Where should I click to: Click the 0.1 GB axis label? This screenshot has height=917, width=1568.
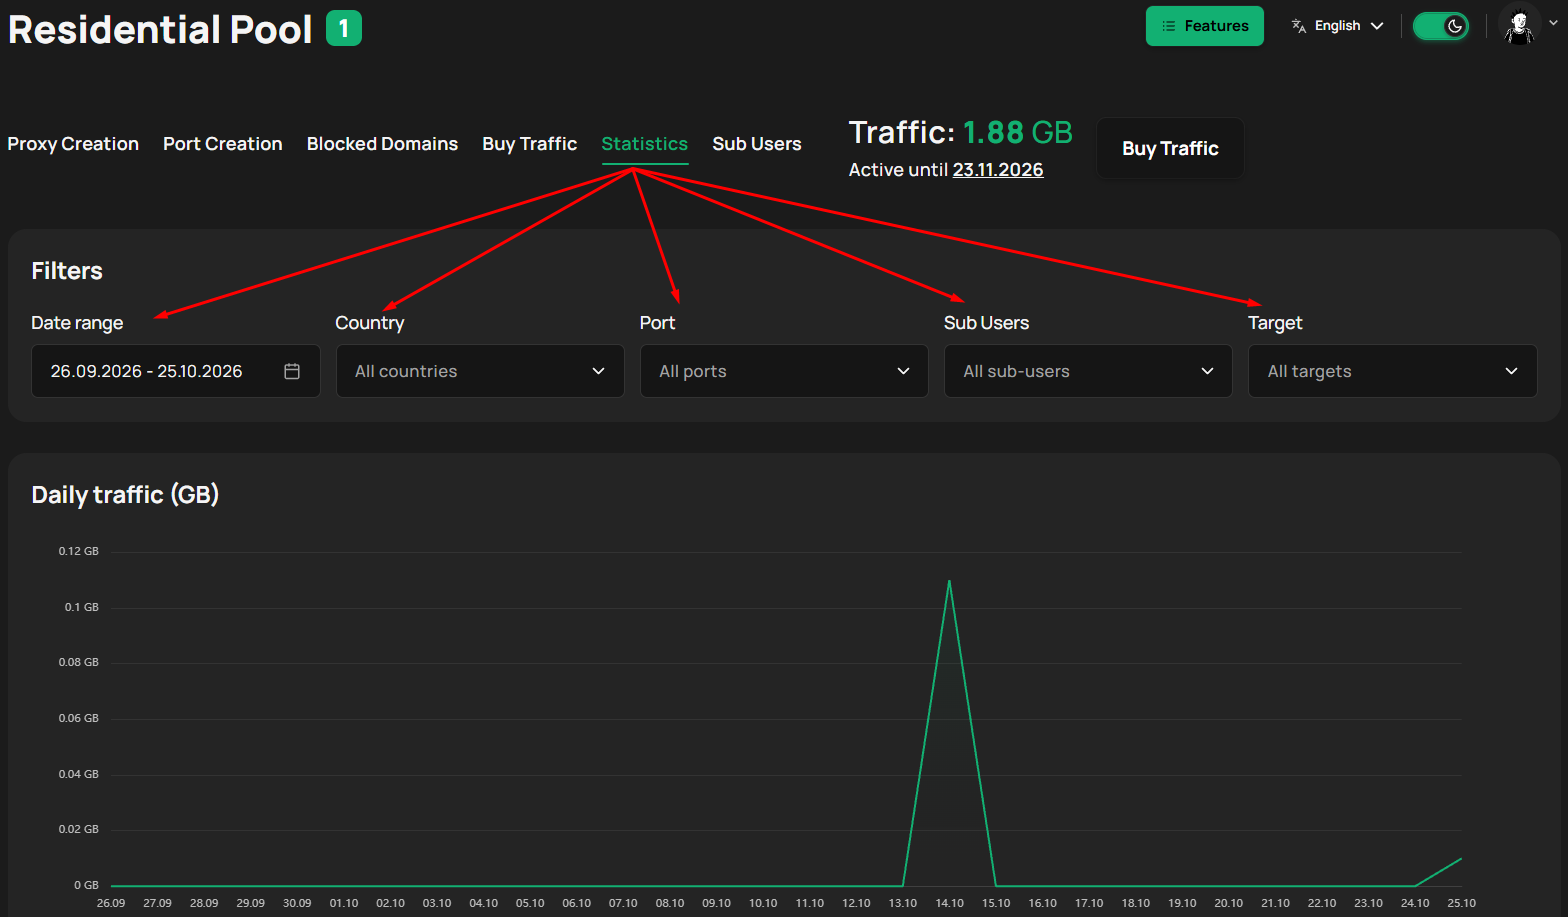pos(82,607)
